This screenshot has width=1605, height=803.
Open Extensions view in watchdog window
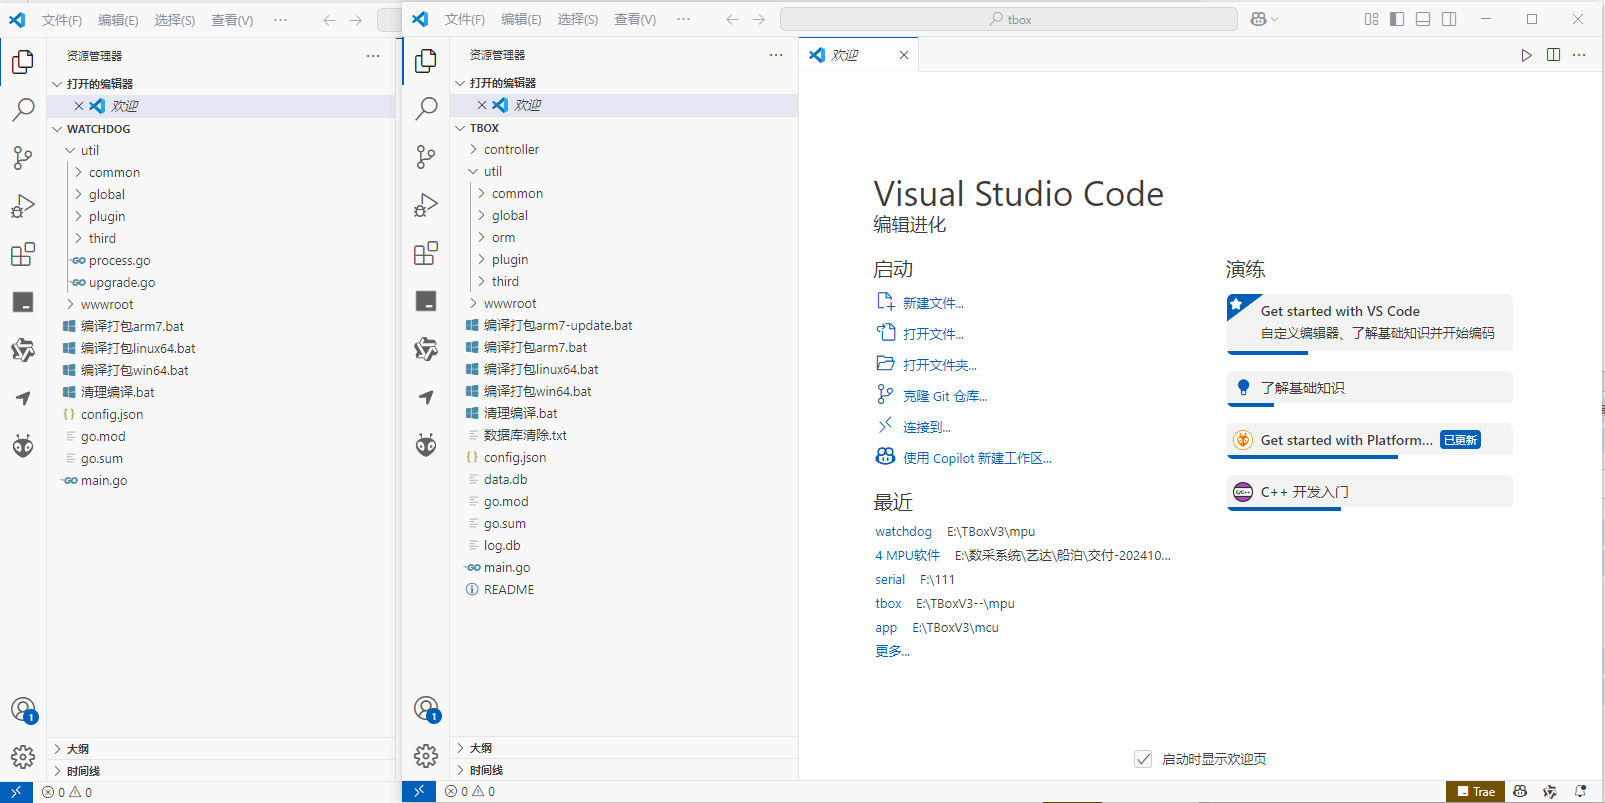pyautogui.click(x=23, y=254)
